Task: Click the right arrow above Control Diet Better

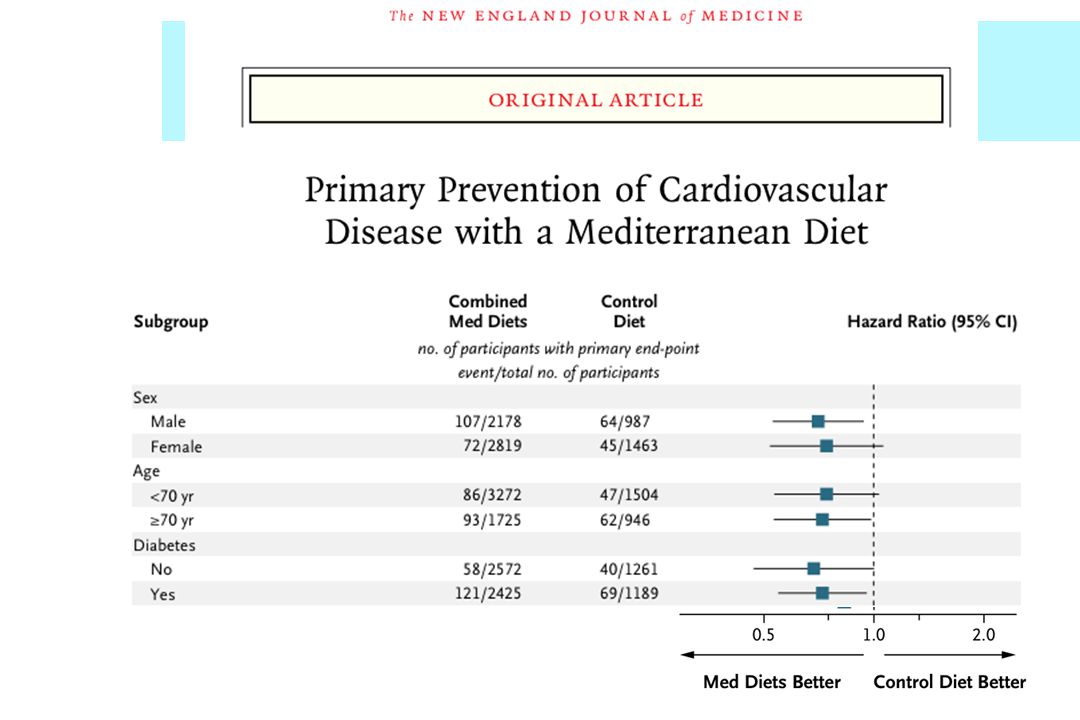Action: pos(950,655)
